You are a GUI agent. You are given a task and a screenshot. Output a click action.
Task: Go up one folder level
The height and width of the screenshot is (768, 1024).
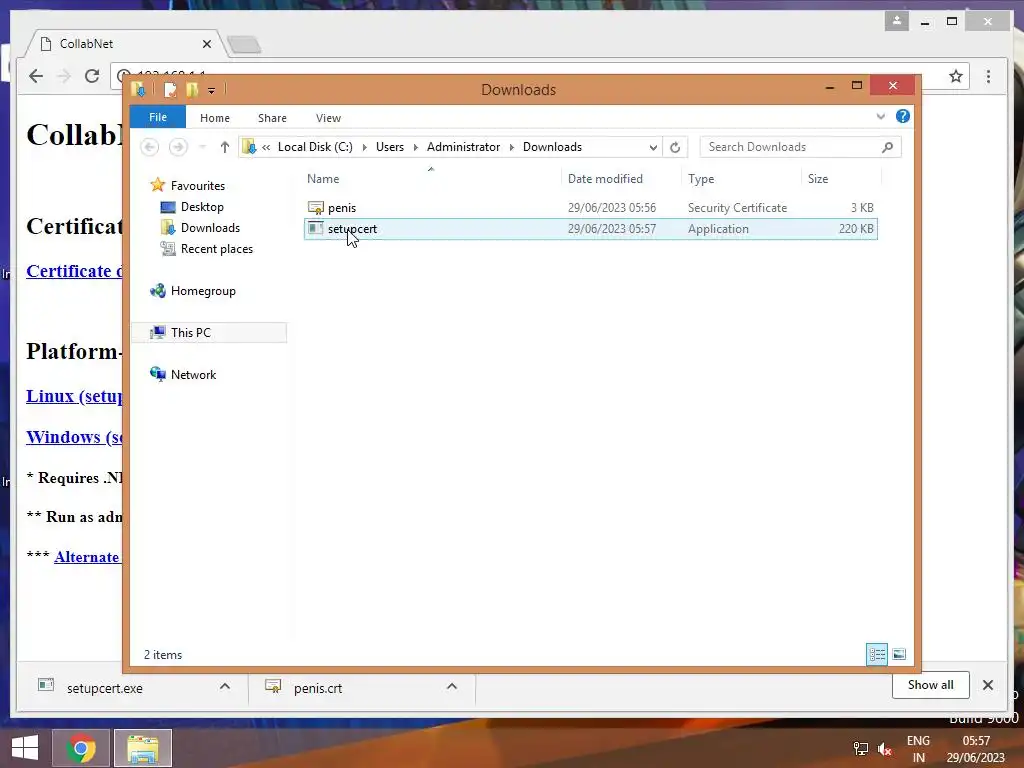click(225, 147)
